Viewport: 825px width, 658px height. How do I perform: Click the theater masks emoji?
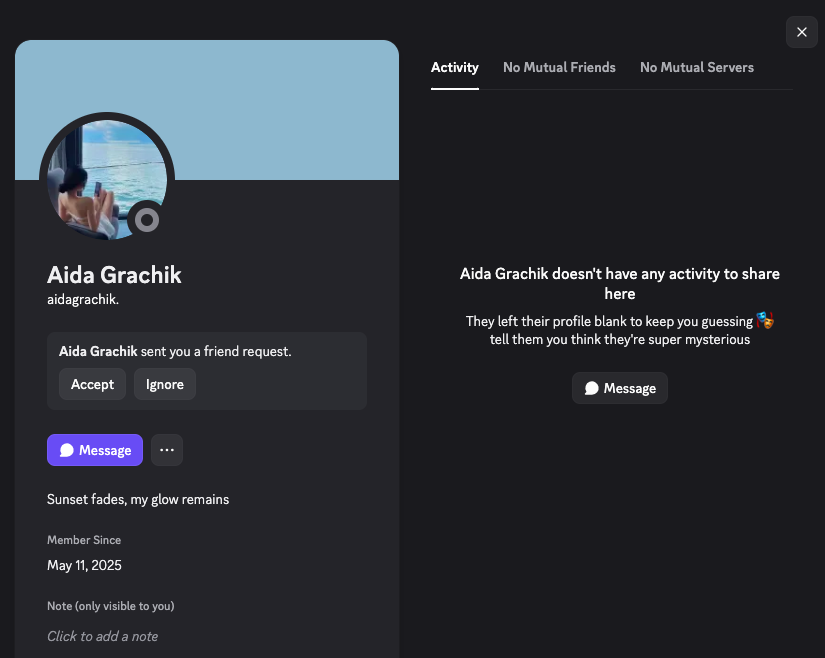click(765, 320)
